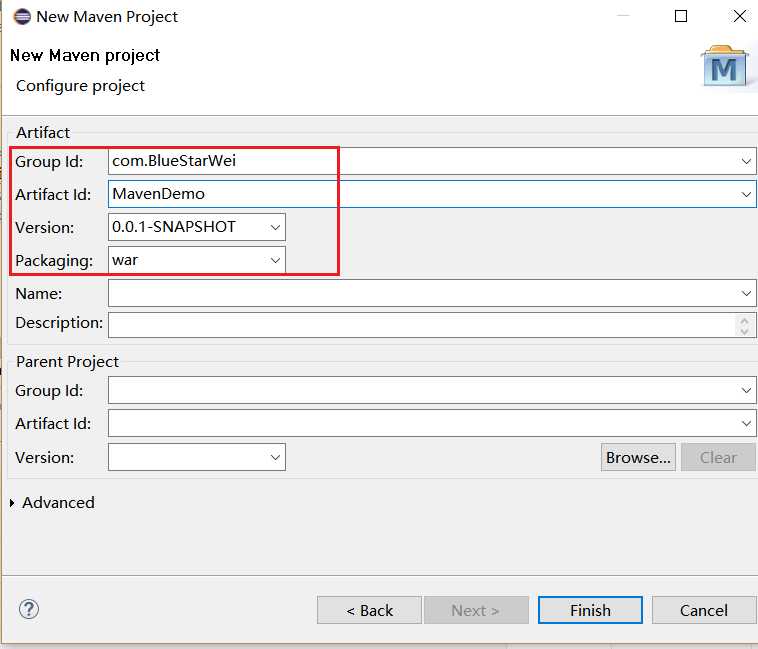Click the Description field scroll down arrow

(744, 331)
